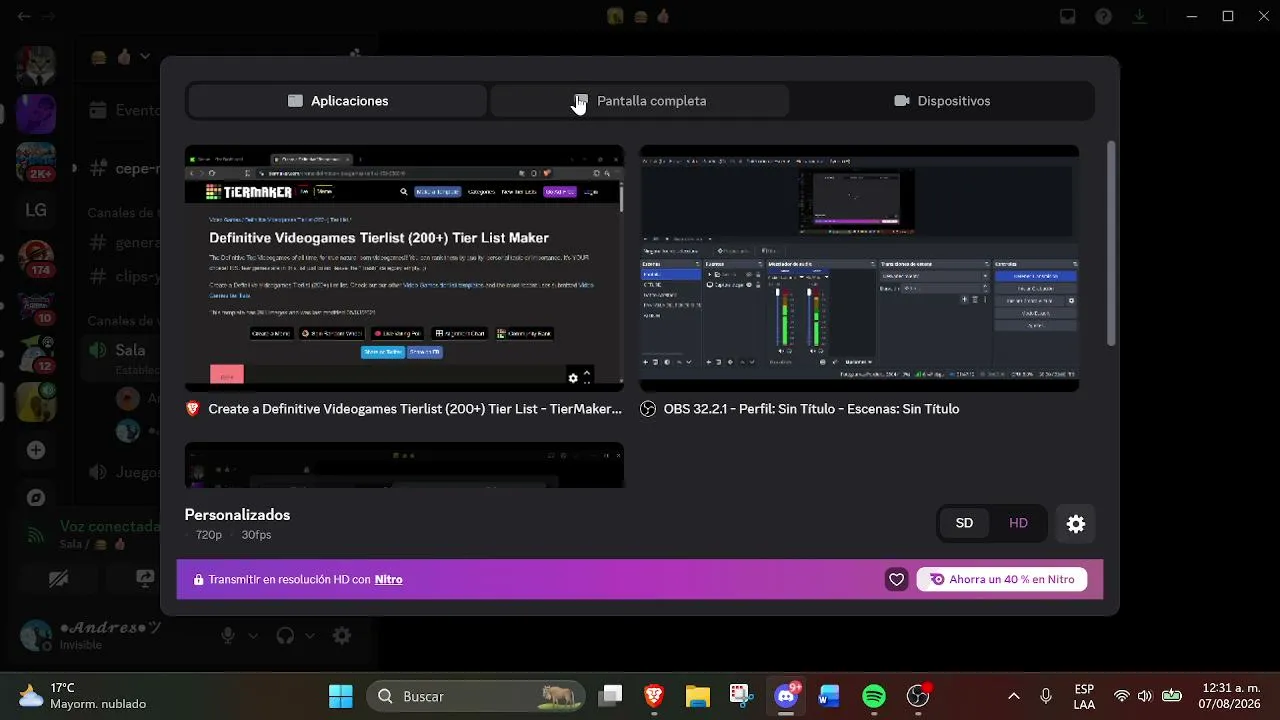Select the Dispositivos tab
Screen dimensions: 1280x720
click(942, 101)
